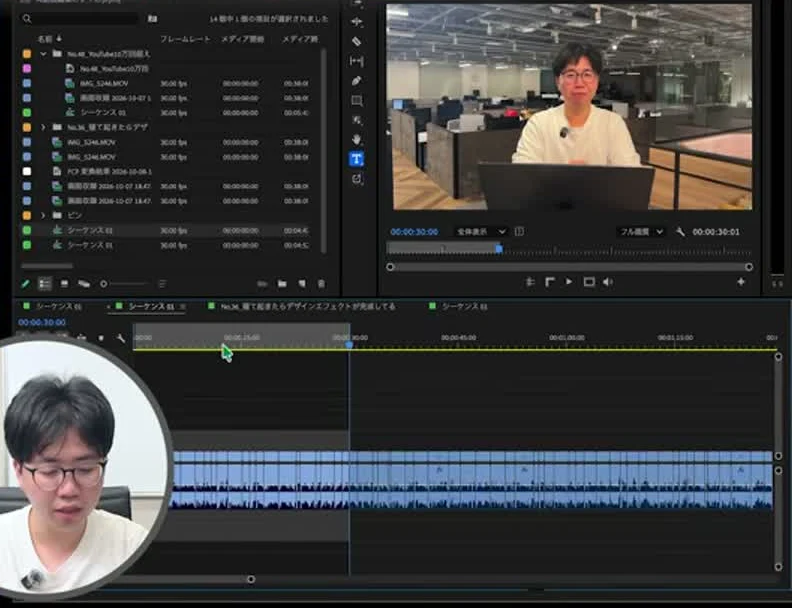This screenshot has width=792, height=608.
Task: Open the 全体表示 zoom level dropdown
Action: [x=480, y=231]
